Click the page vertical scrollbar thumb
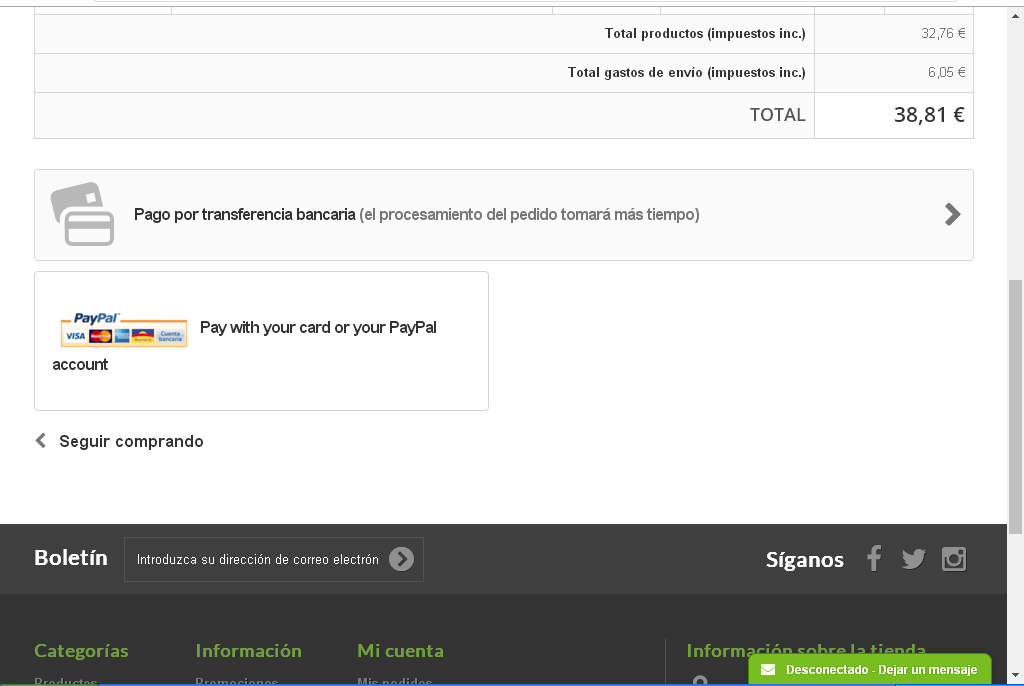Screen dimensions: 1024x686 [1015, 405]
